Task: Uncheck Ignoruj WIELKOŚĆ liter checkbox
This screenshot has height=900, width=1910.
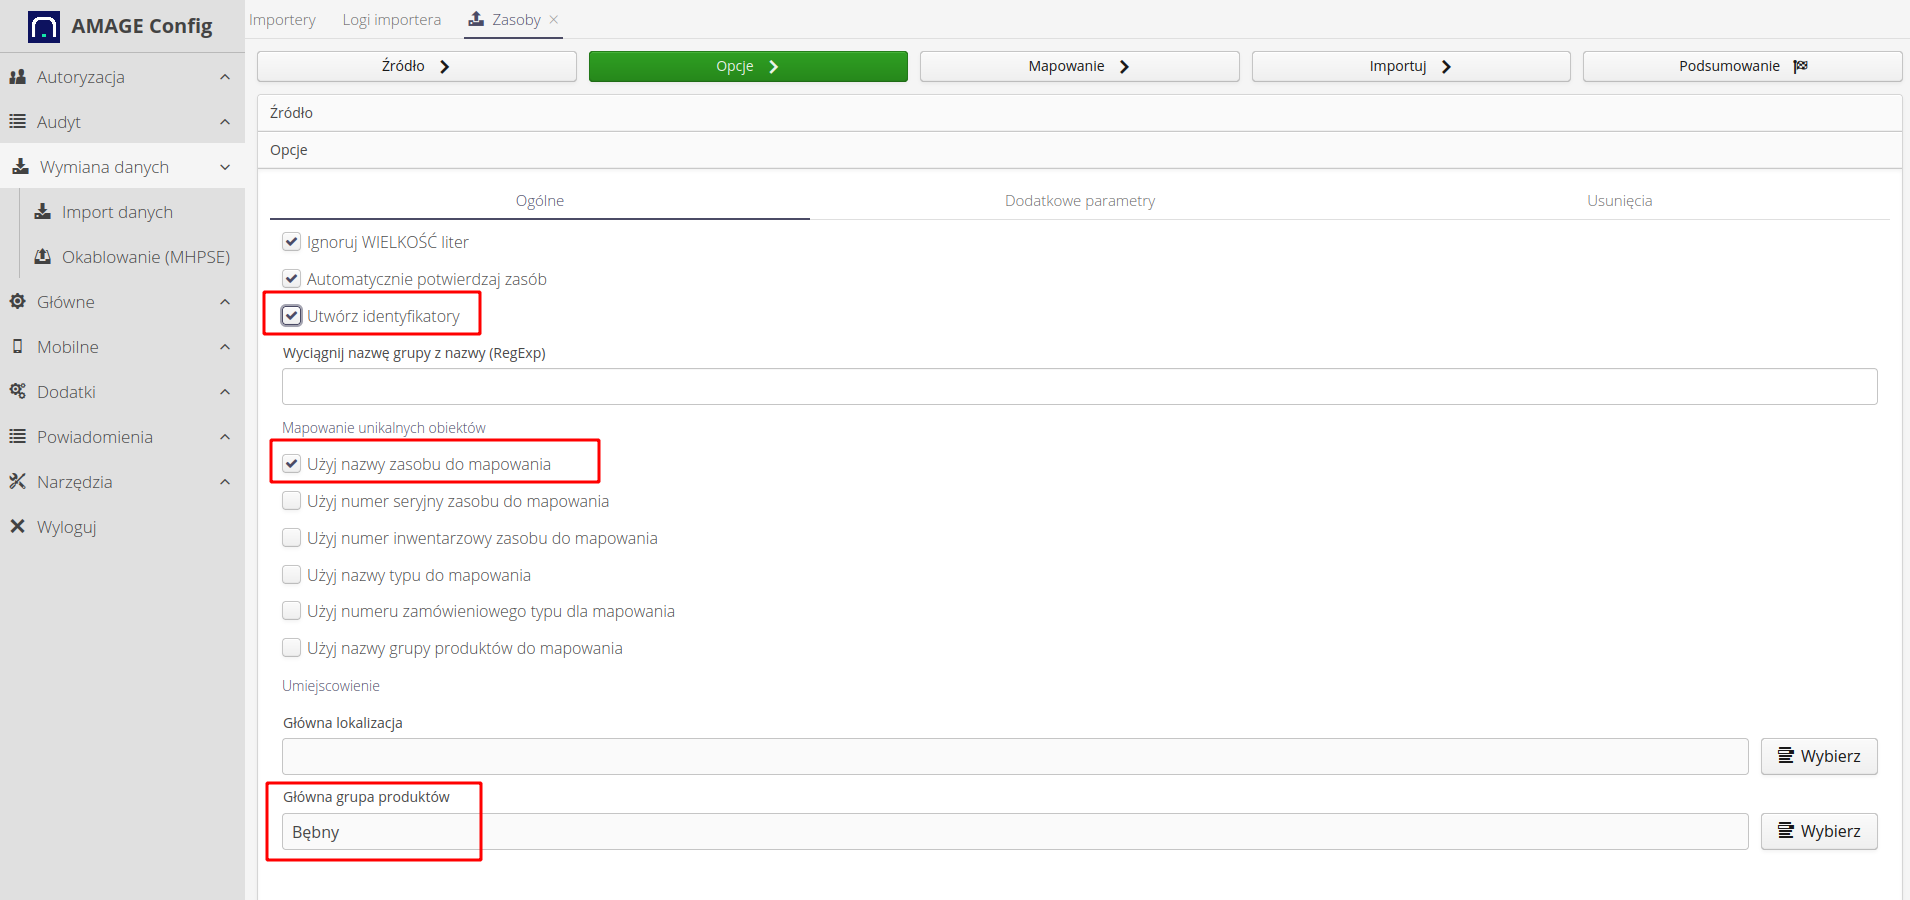Action: coord(292,242)
